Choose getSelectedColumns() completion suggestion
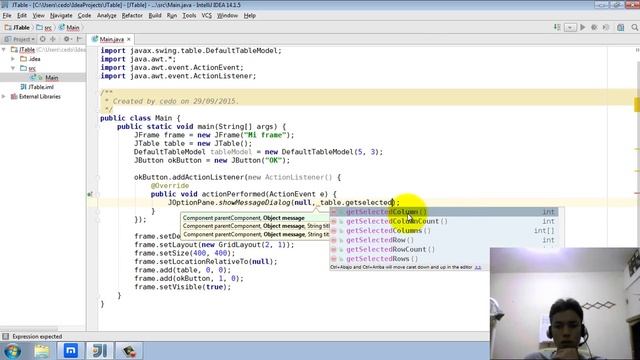The width and height of the screenshot is (640, 360). click(x=444, y=231)
